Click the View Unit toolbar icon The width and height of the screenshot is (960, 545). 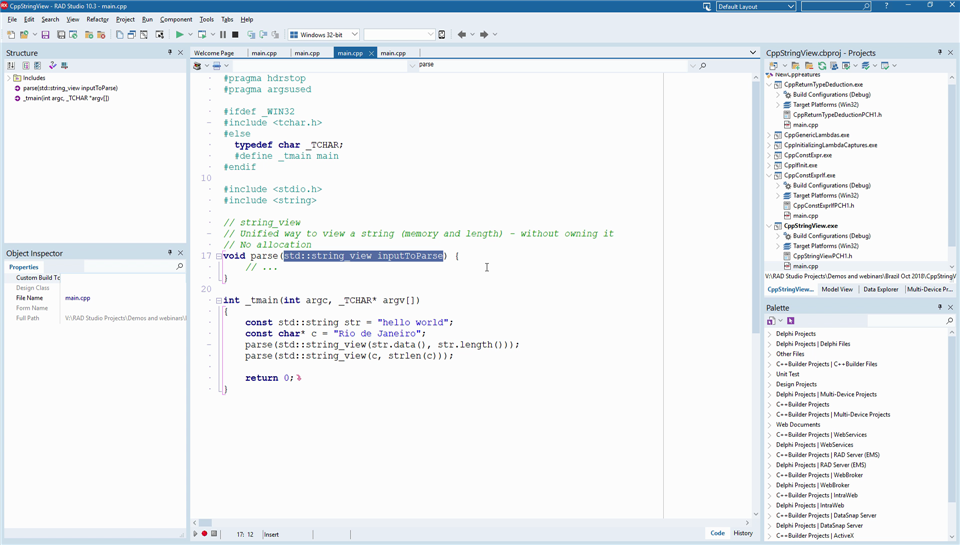point(119,35)
